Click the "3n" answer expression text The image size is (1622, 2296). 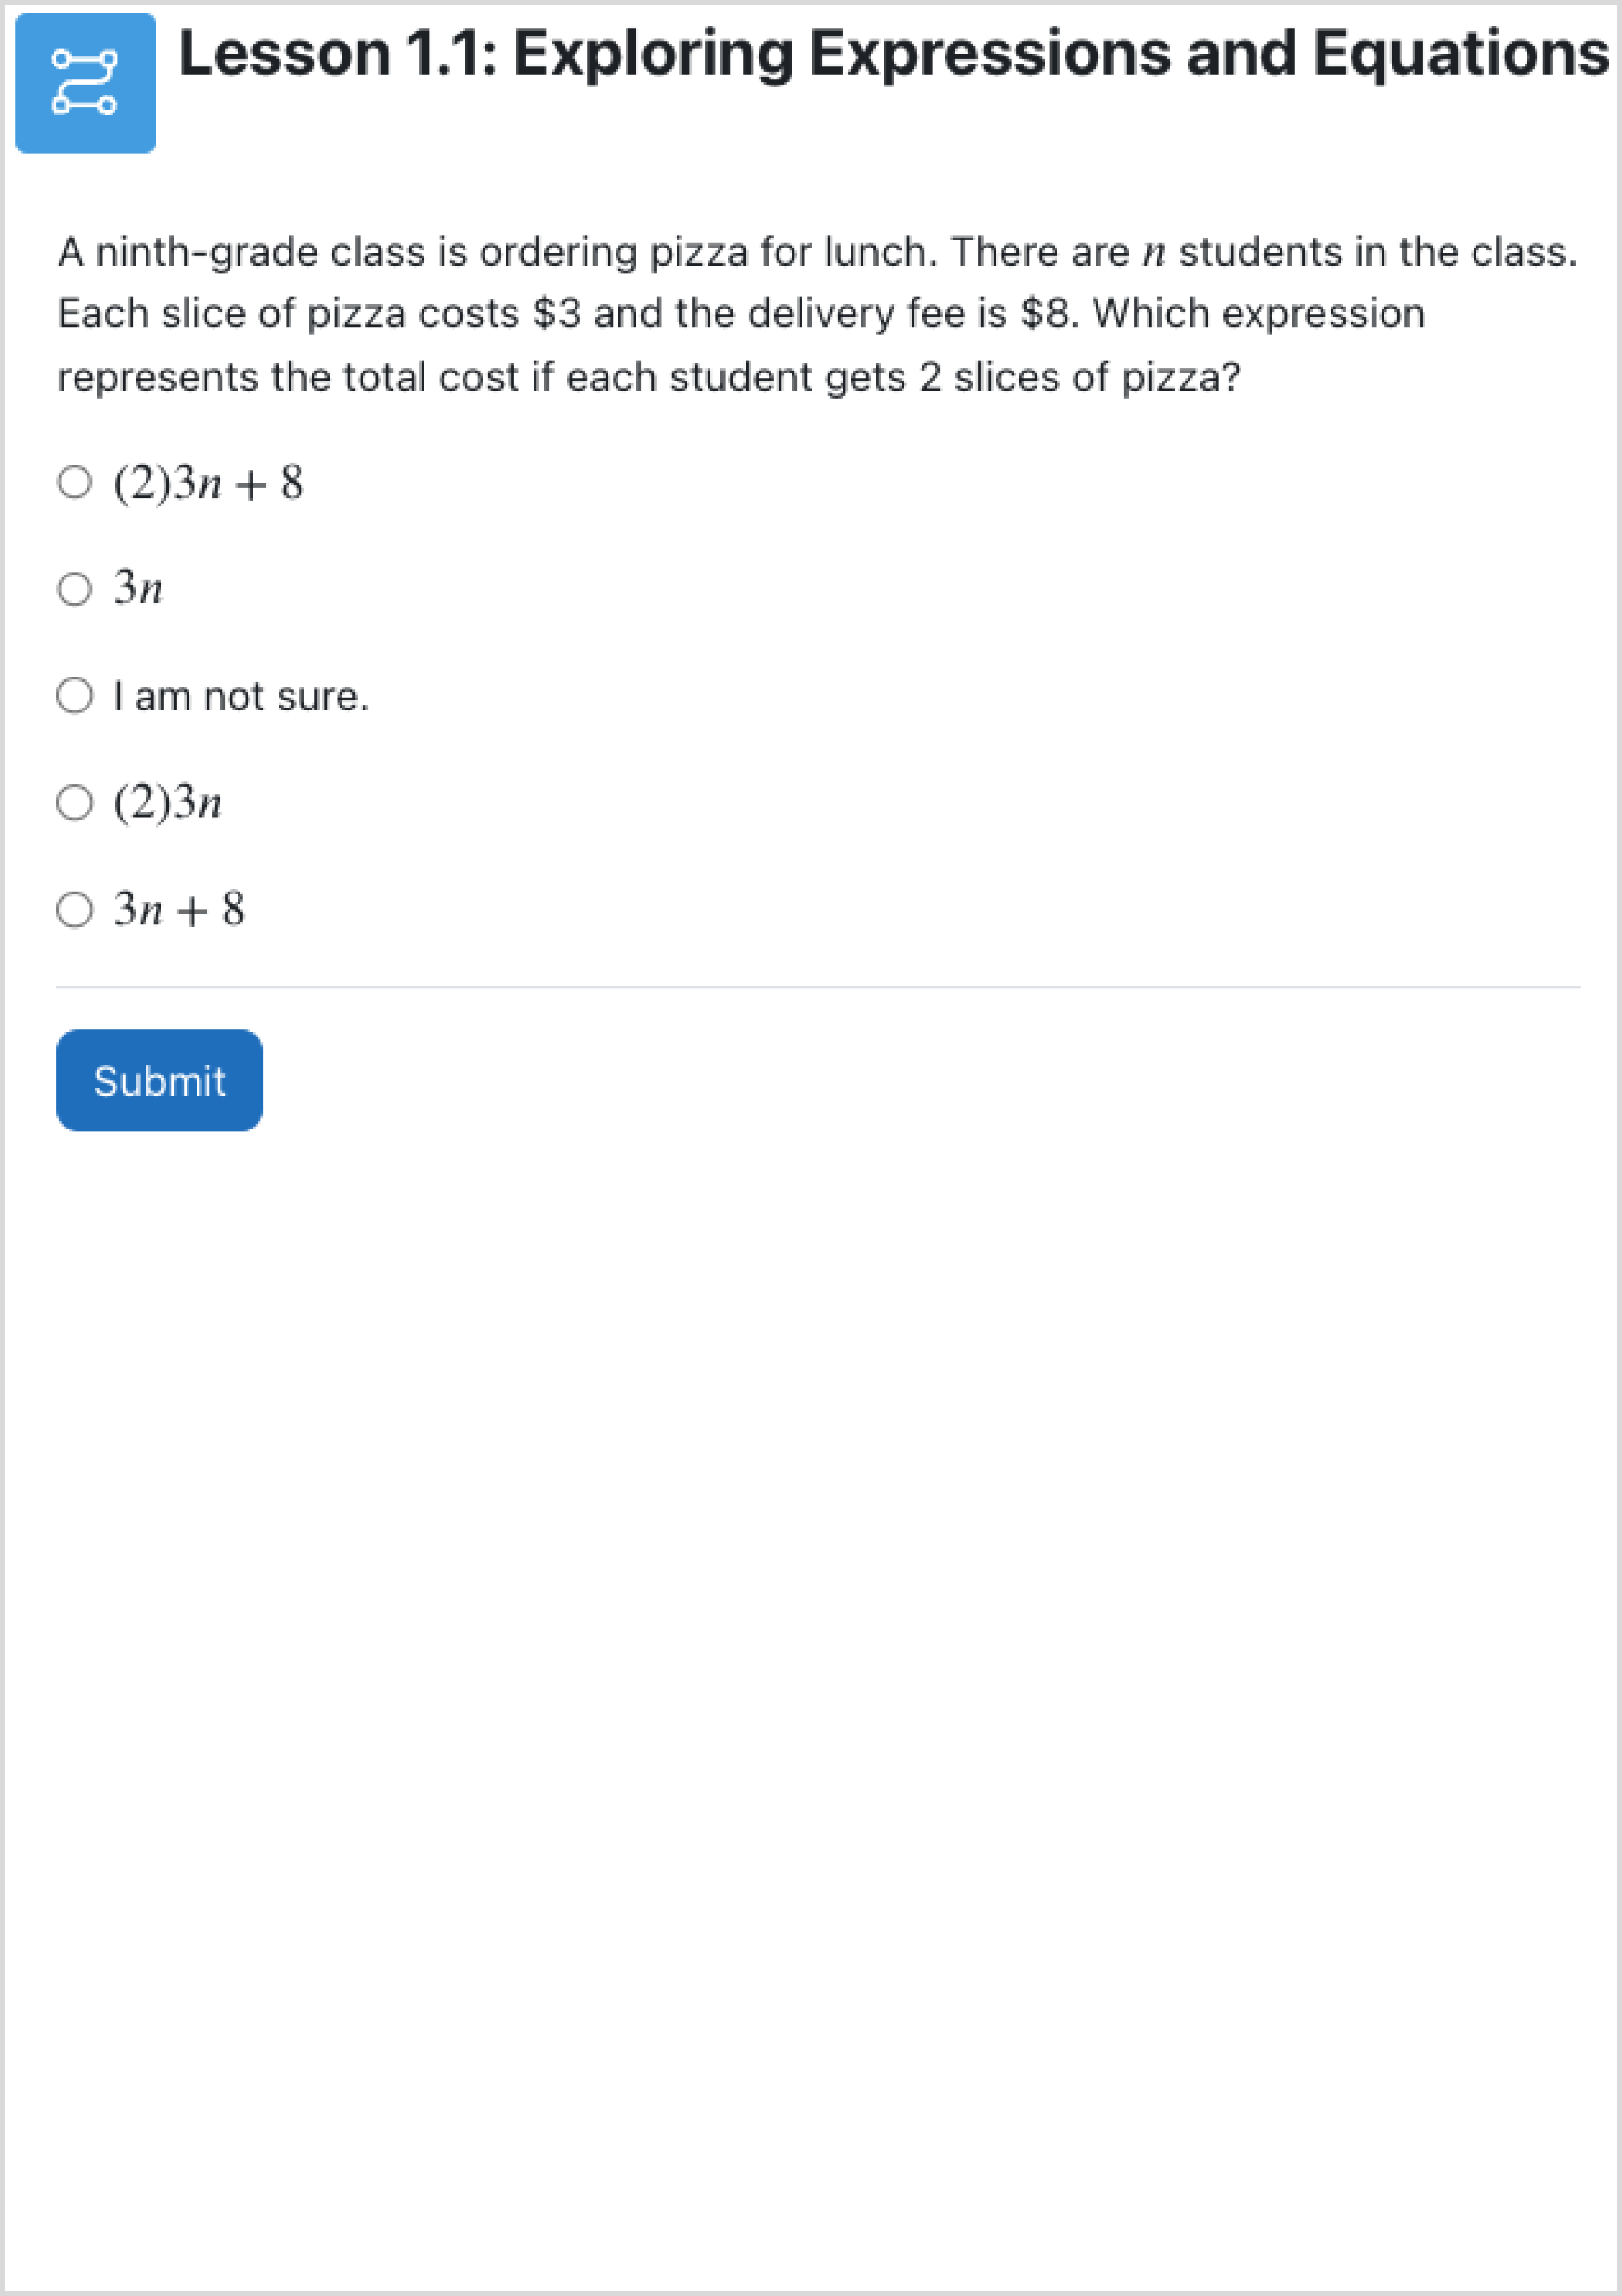(138, 589)
